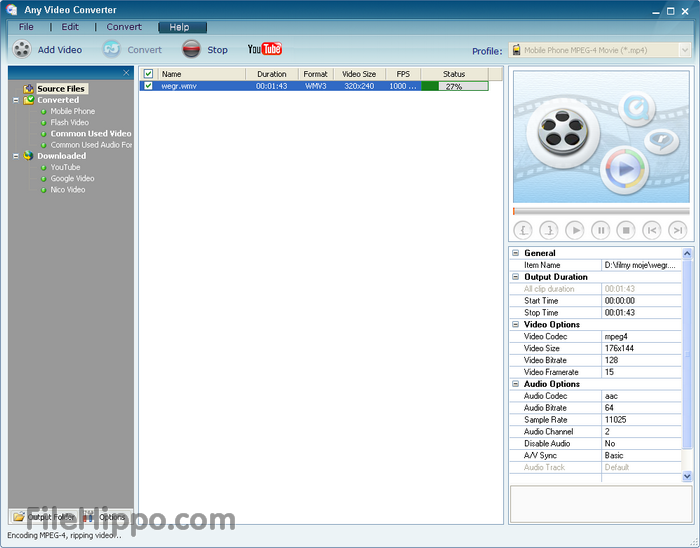Image resolution: width=700 pixels, height=548 pixels.
Task: Pause the video preview
Action: 600,230
